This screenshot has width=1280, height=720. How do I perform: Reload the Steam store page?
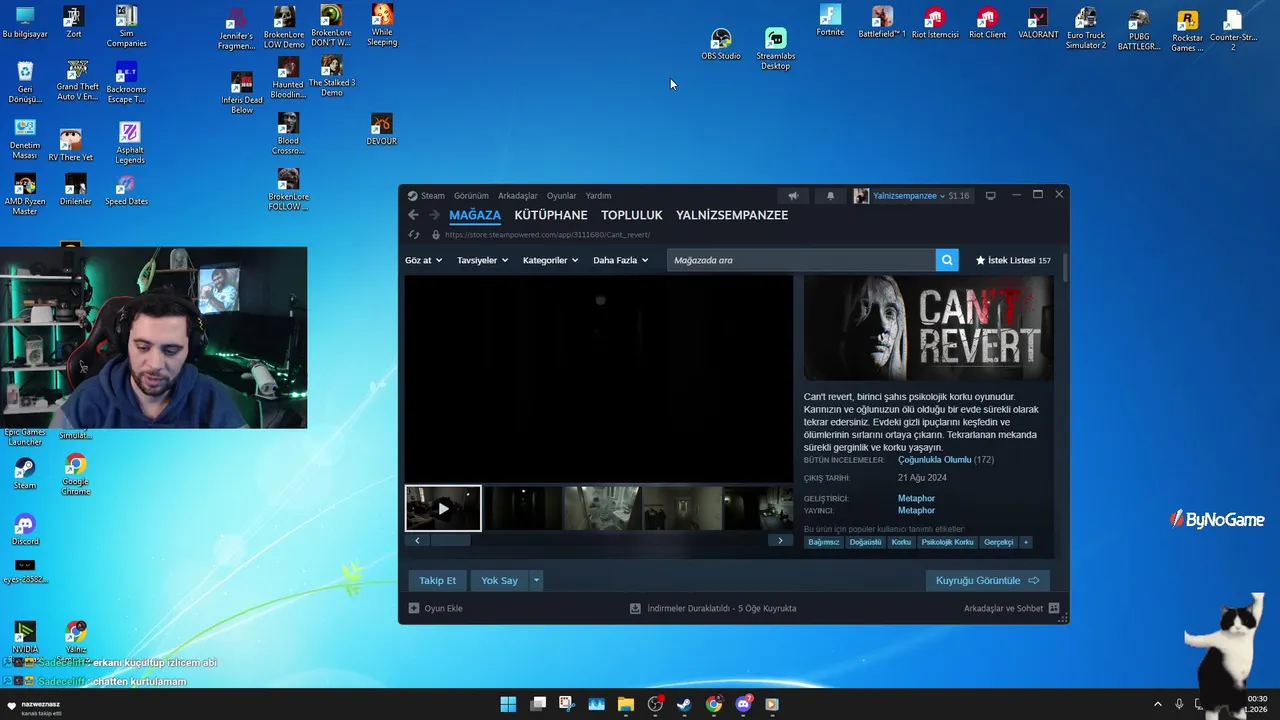tap(414, 235)
